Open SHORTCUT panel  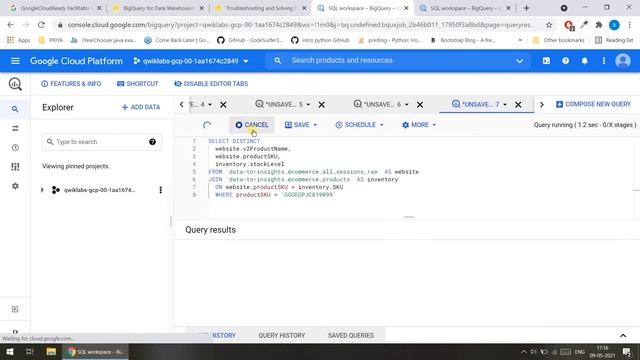[138, 84]
